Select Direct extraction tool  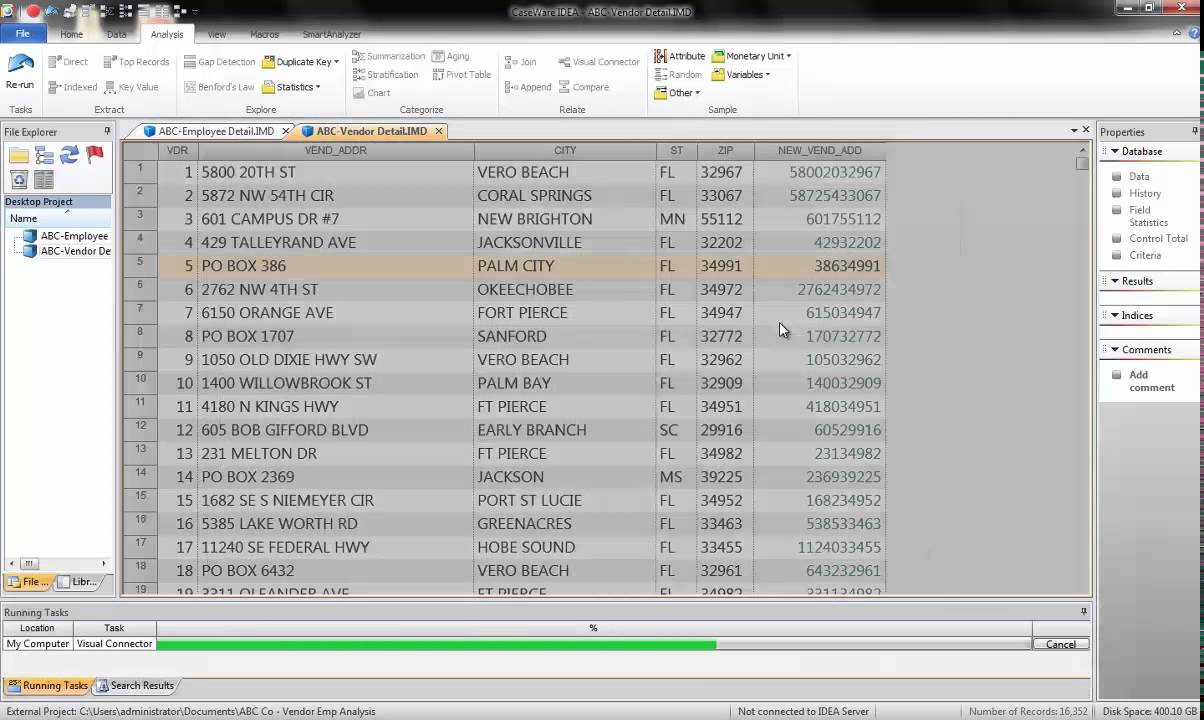tap(68, 62)
